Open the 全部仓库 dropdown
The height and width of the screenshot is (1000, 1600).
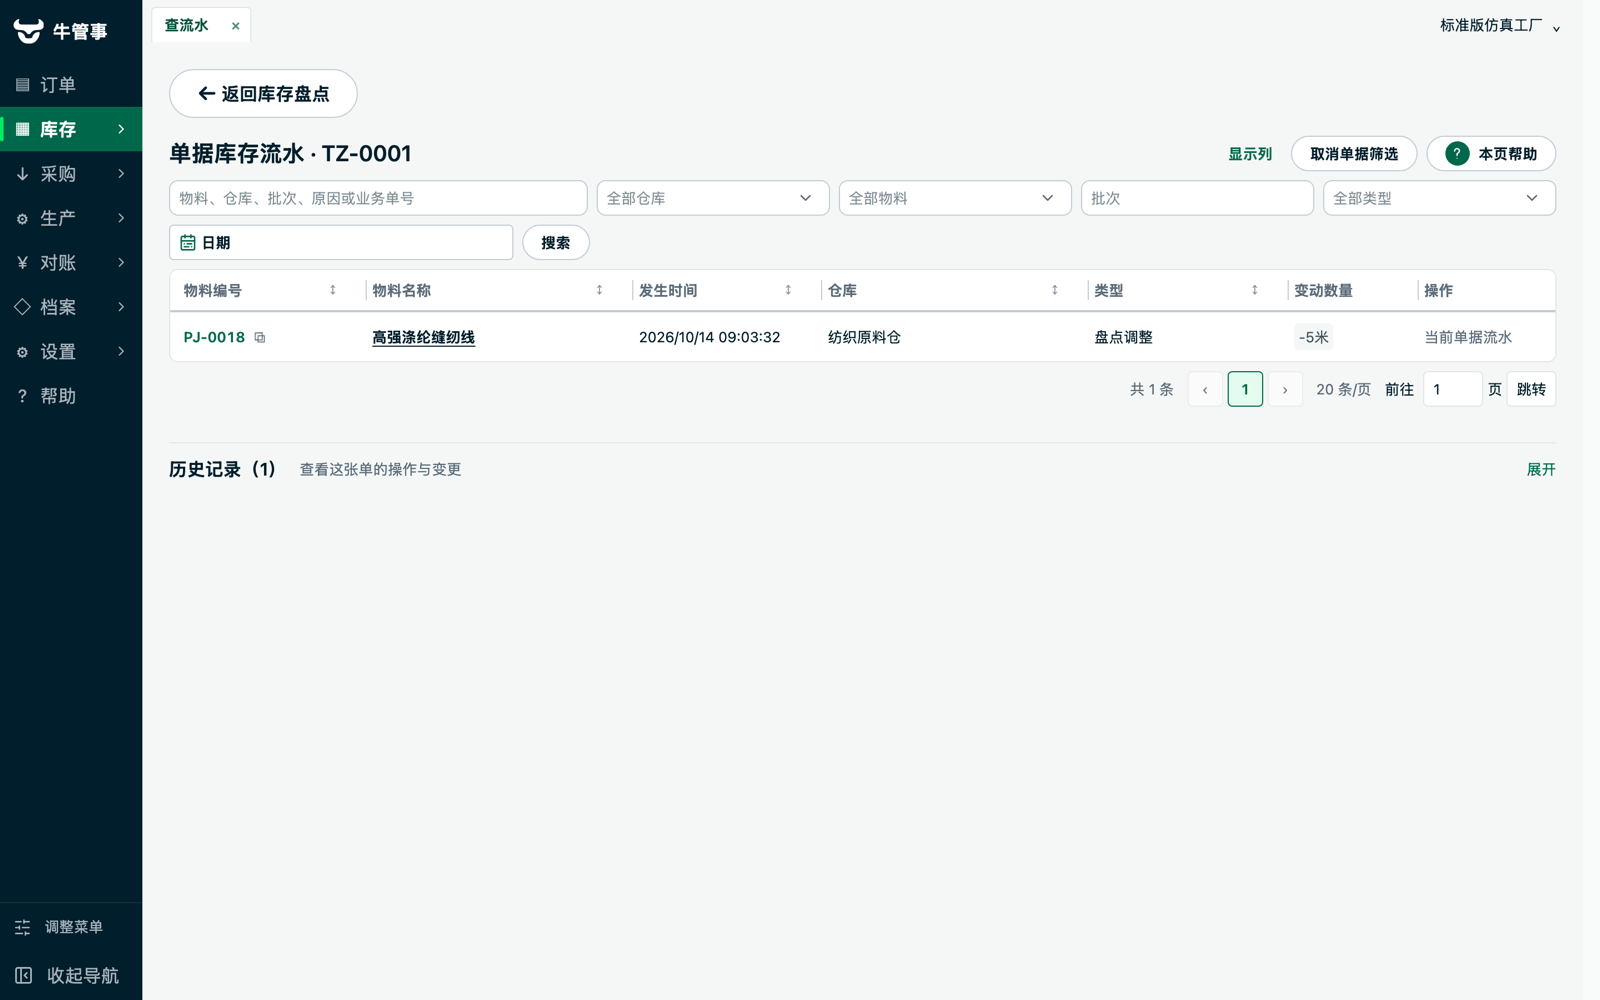point(713,198)
